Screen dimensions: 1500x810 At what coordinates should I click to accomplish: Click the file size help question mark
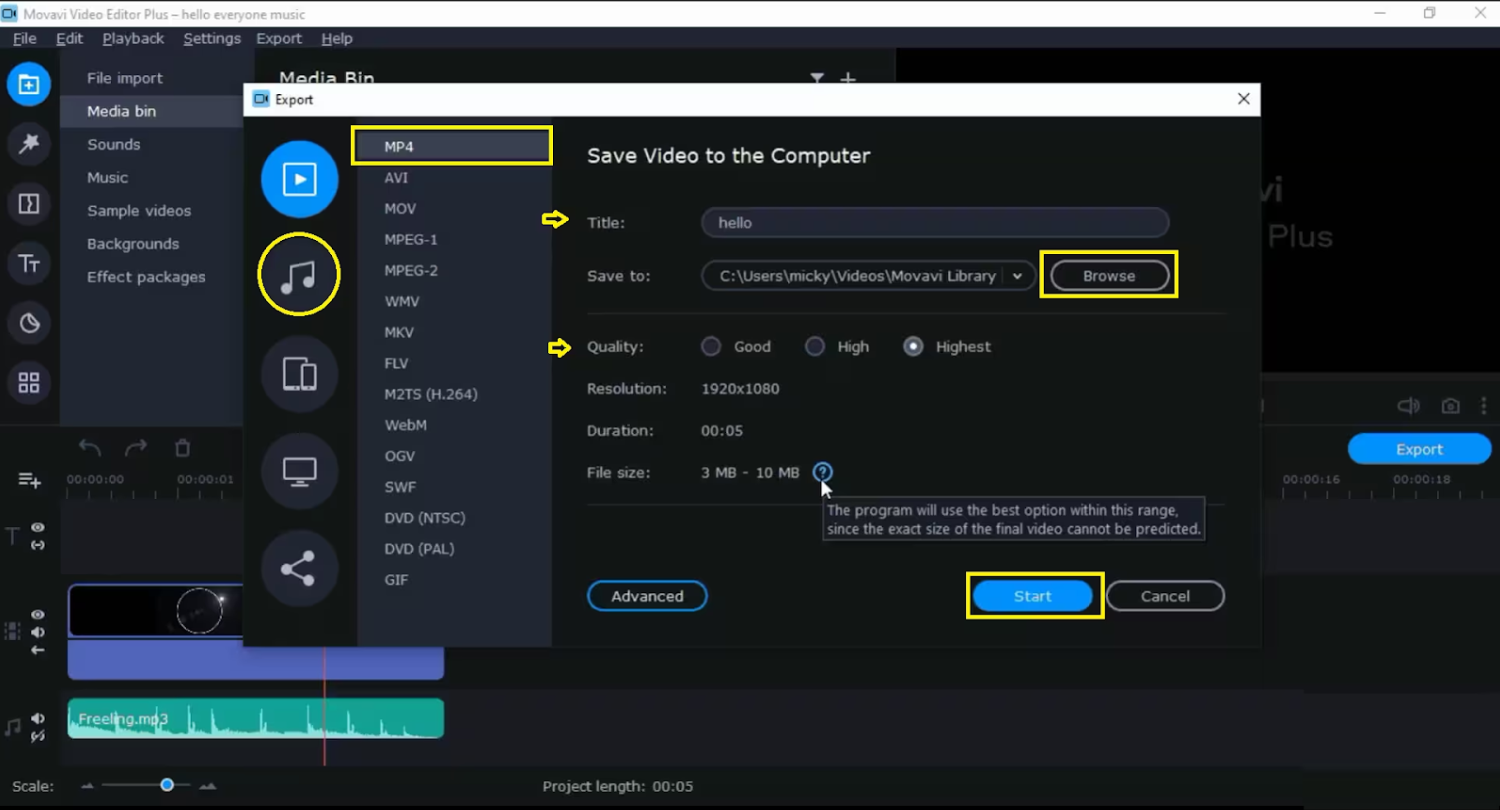click(x=822, y=472)
